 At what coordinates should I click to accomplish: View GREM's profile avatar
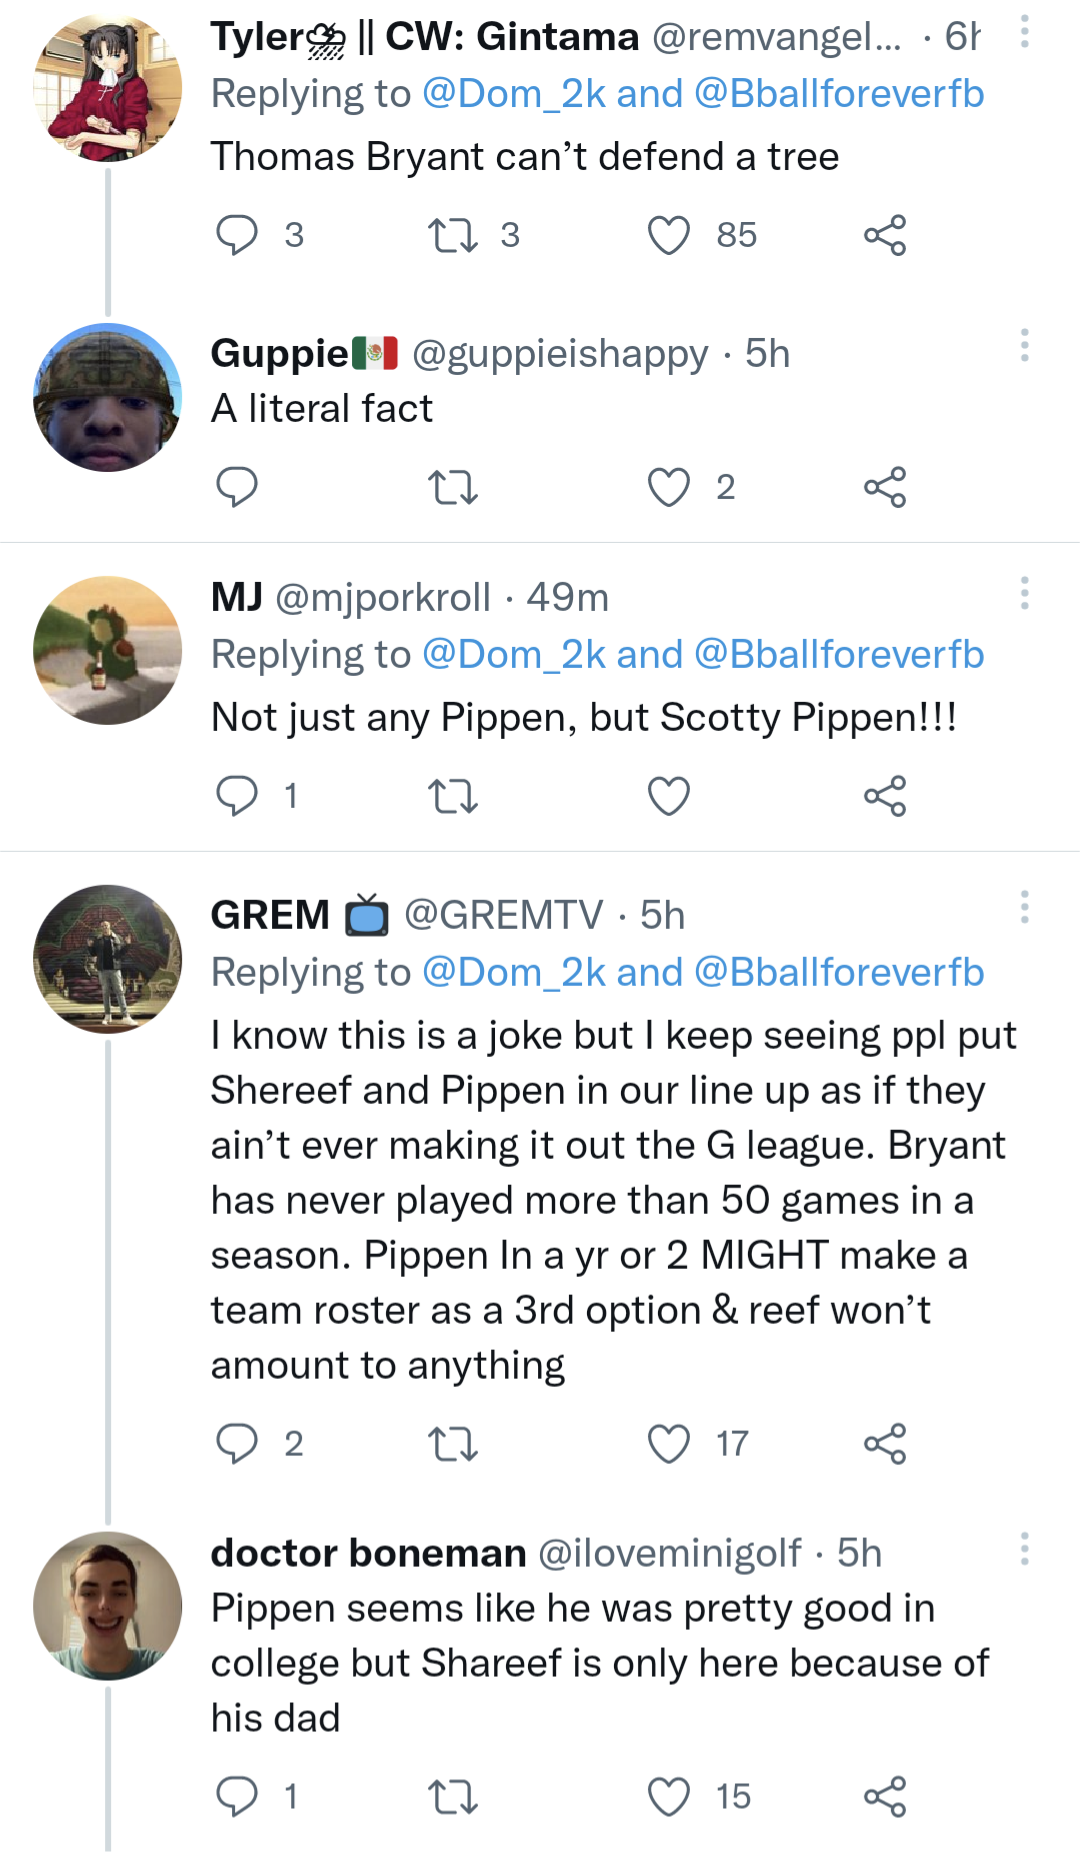click(108, 959)
